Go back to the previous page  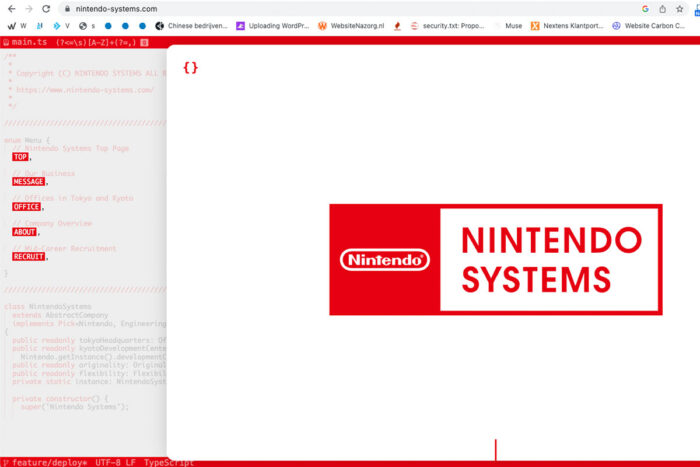(12, 8)
